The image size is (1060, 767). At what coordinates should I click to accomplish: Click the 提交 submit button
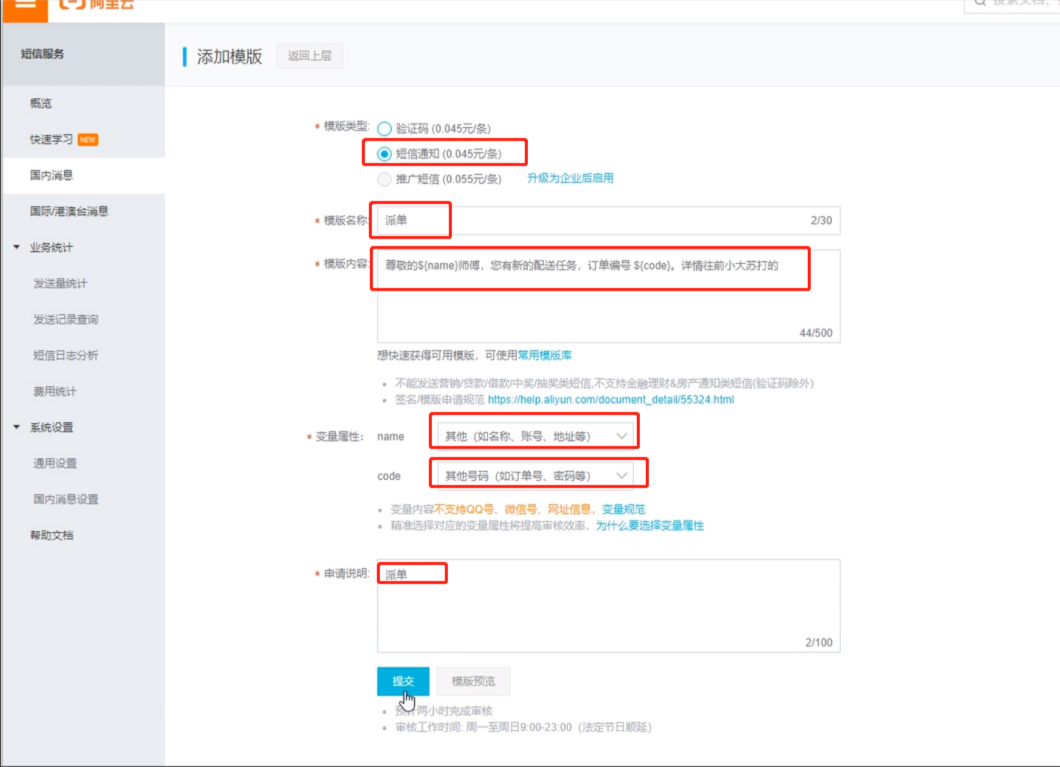click(x=403, y=681)
